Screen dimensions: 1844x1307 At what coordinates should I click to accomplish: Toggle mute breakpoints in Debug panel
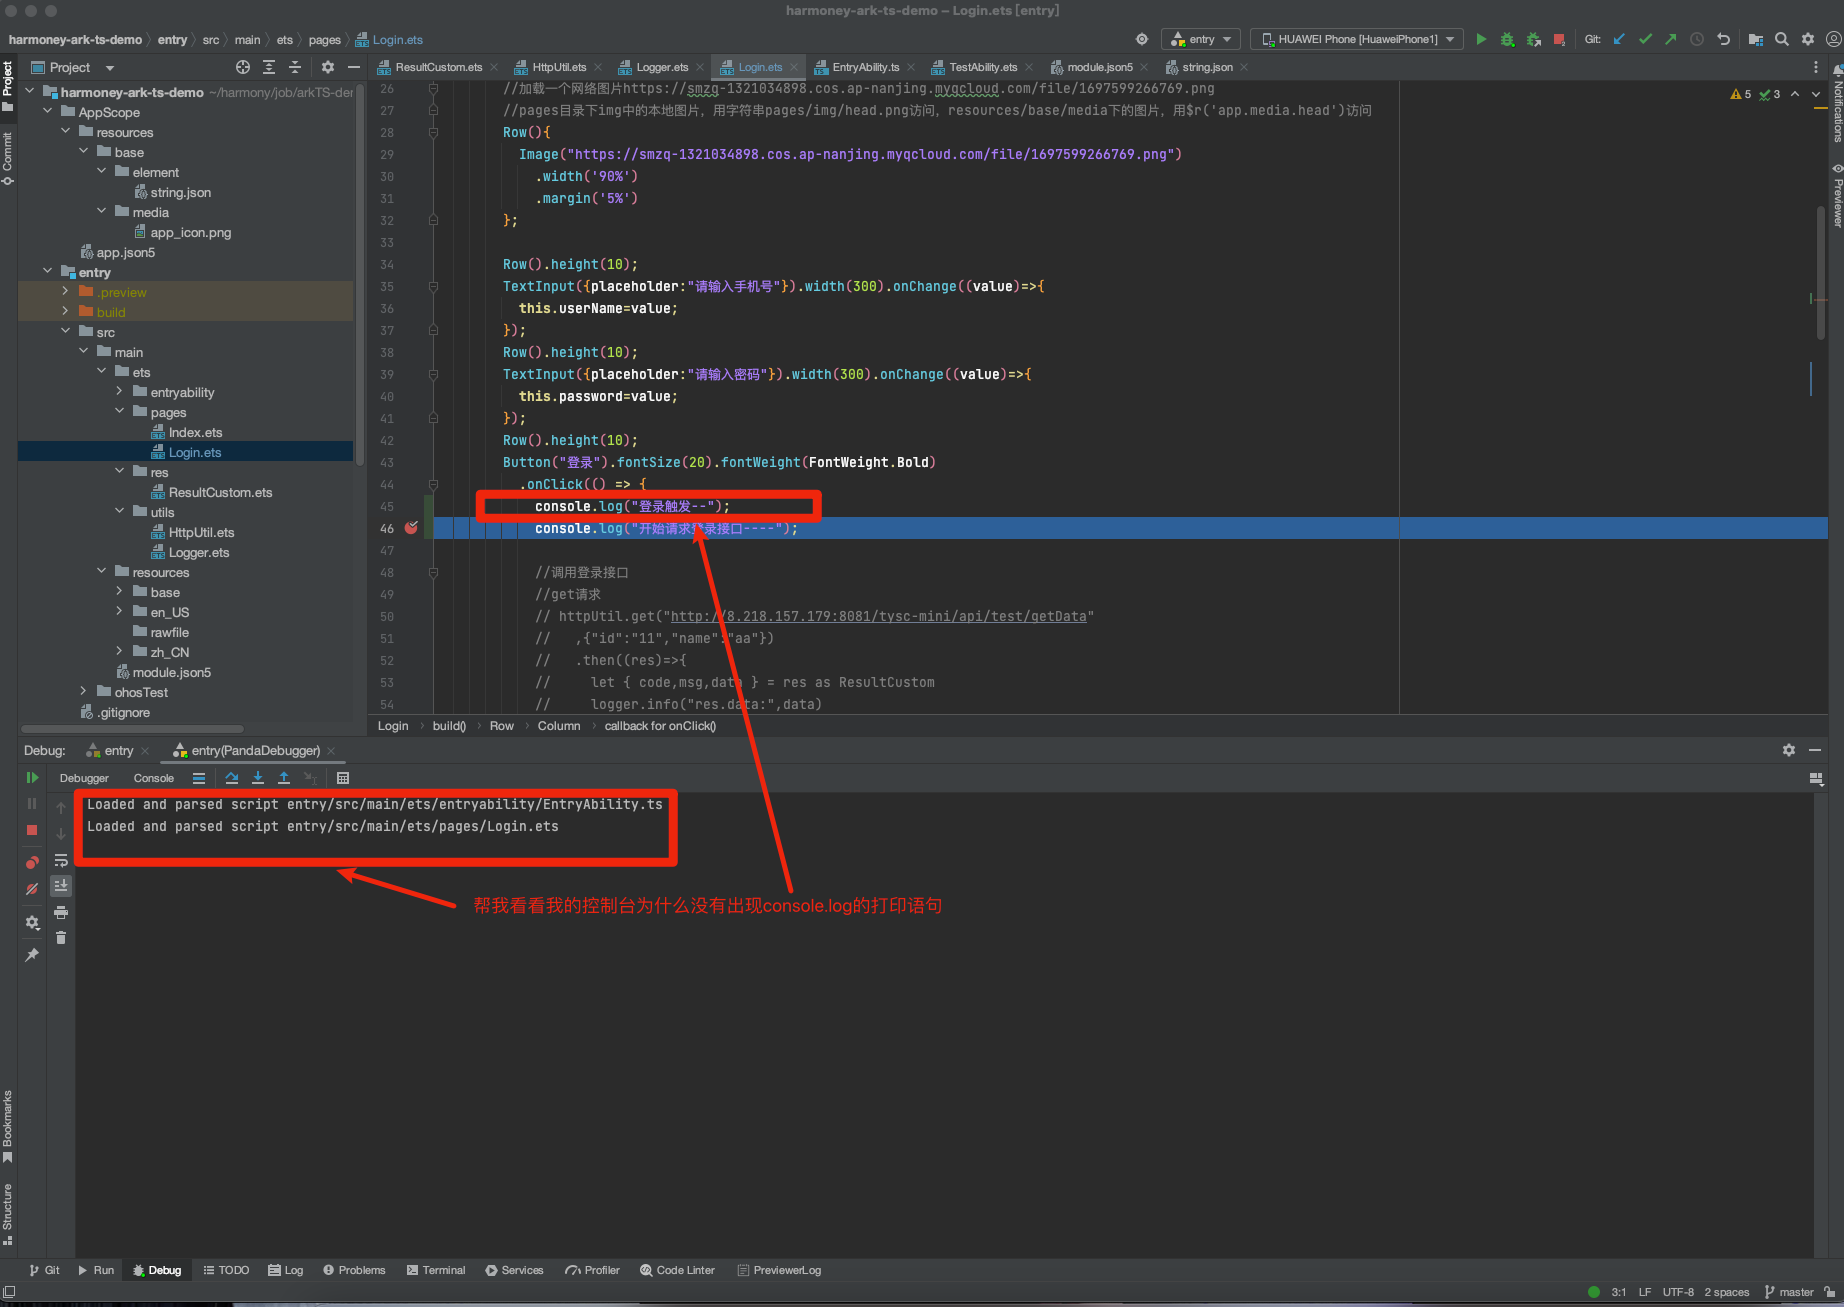tap(32, 888)
